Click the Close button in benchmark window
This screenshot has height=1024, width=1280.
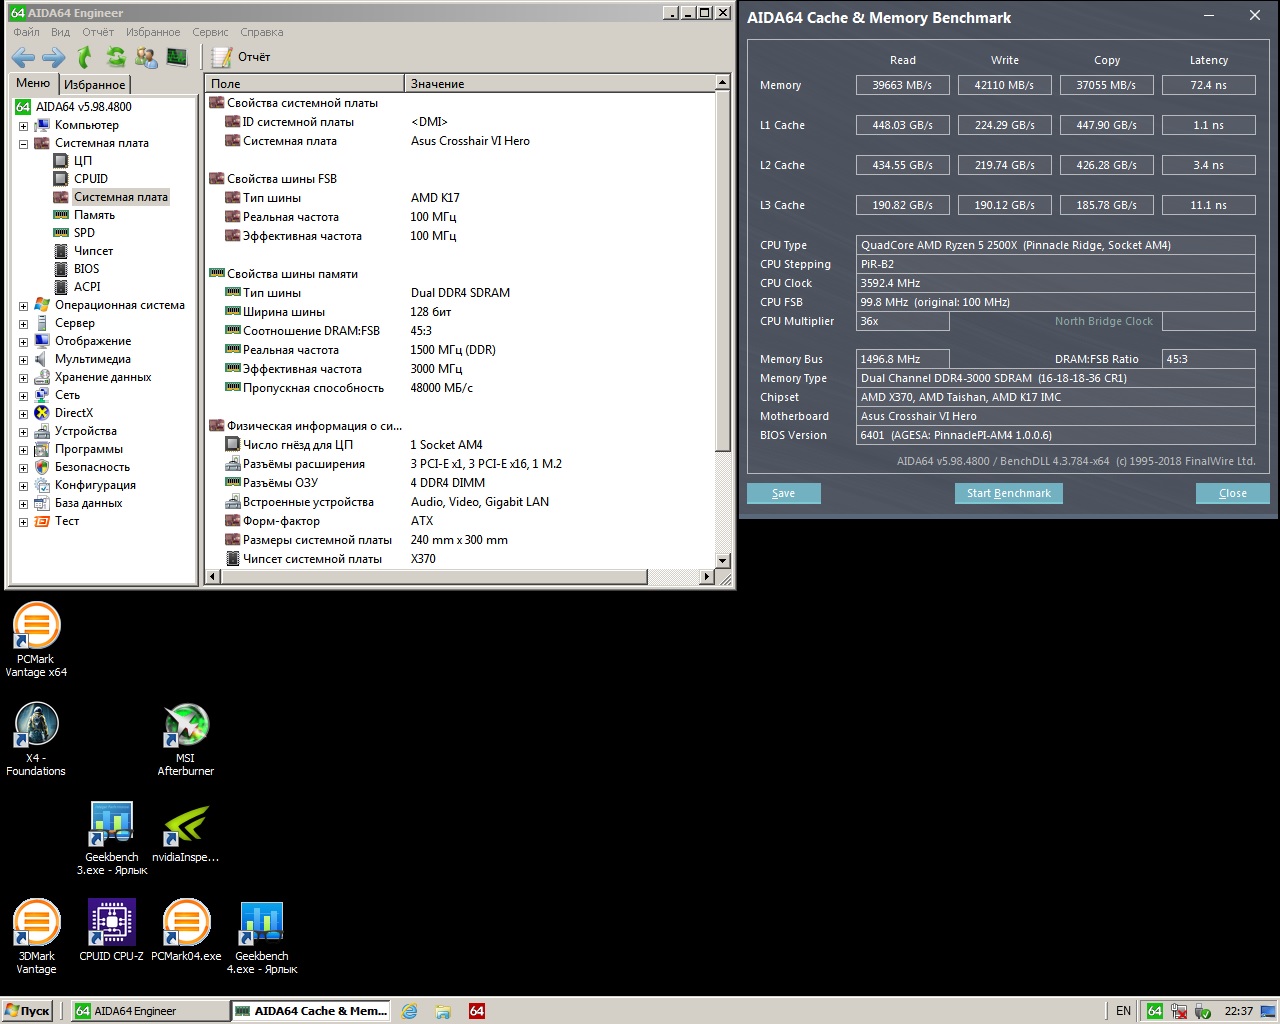(x=1233, y=493)
